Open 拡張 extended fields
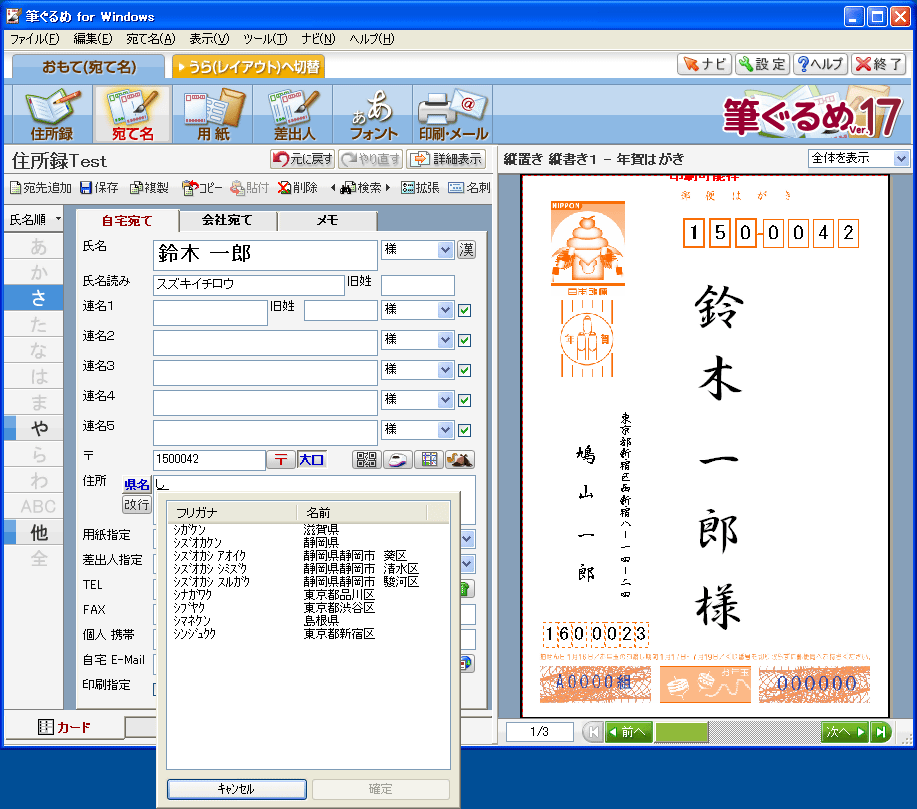 click(420, 188)
